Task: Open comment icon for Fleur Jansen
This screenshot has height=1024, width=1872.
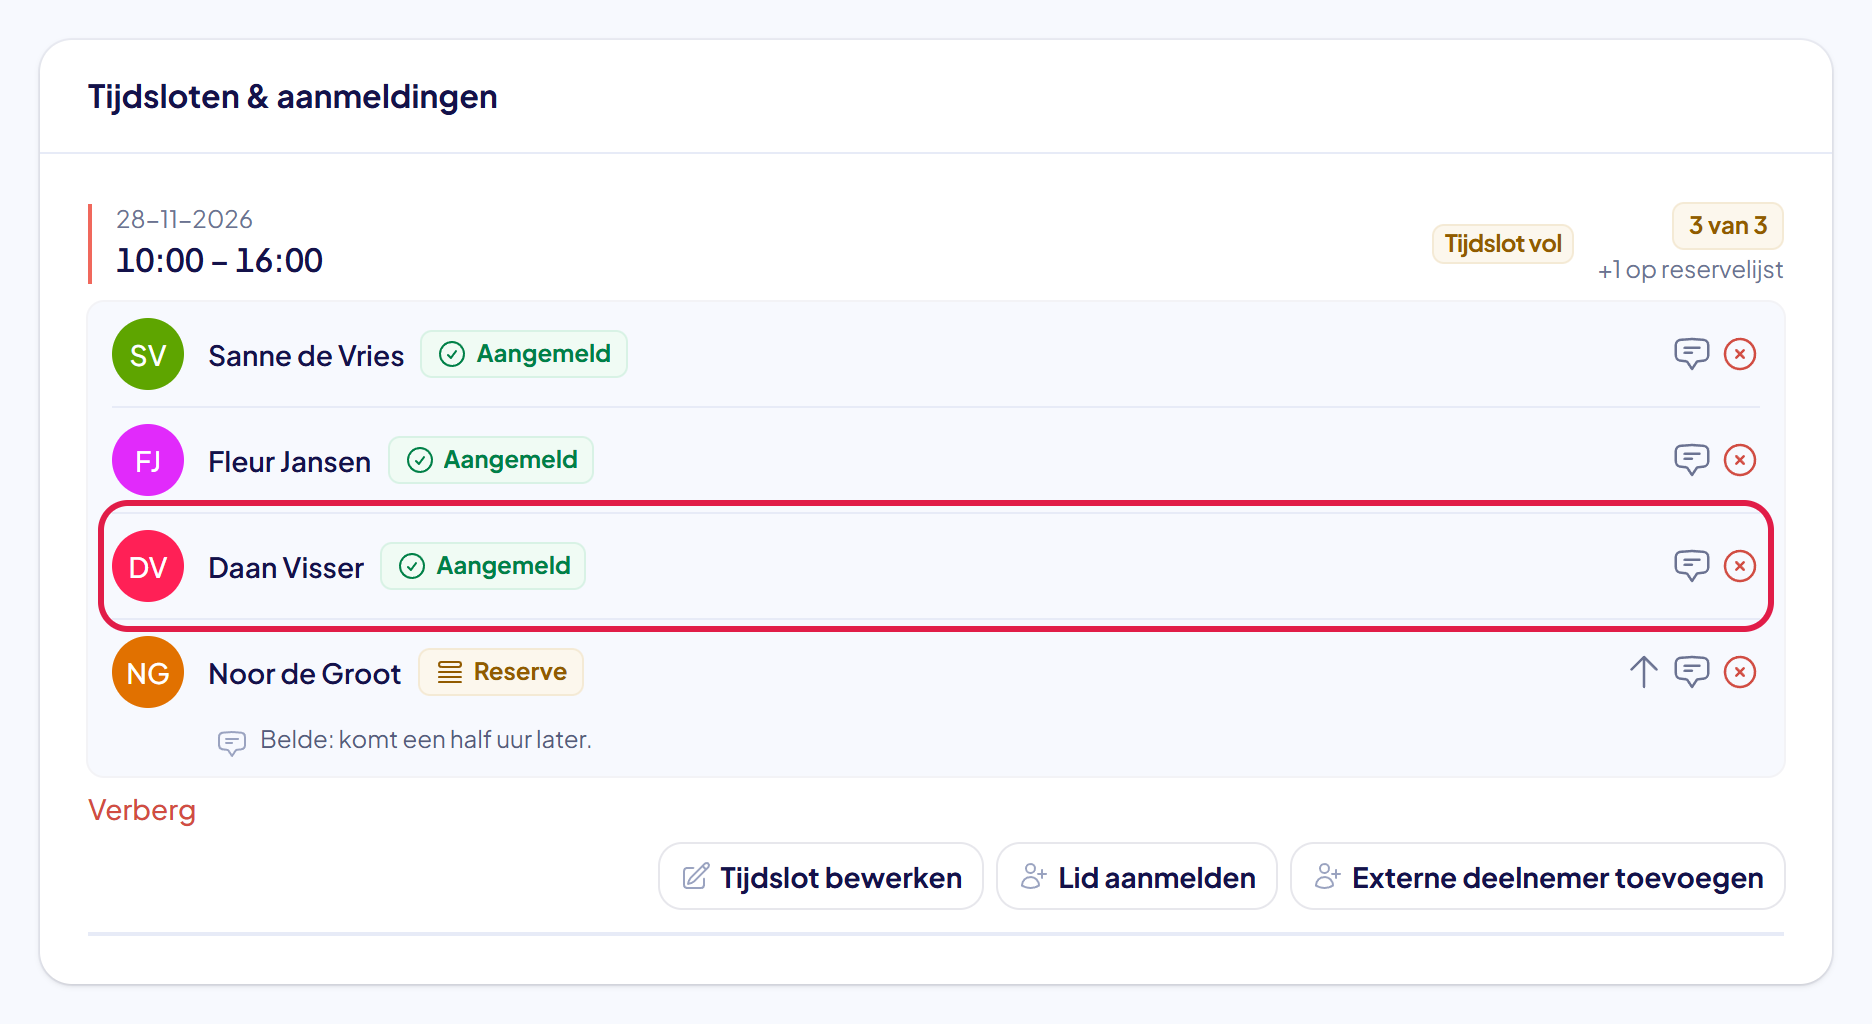Action: [x=1691, y=460]
